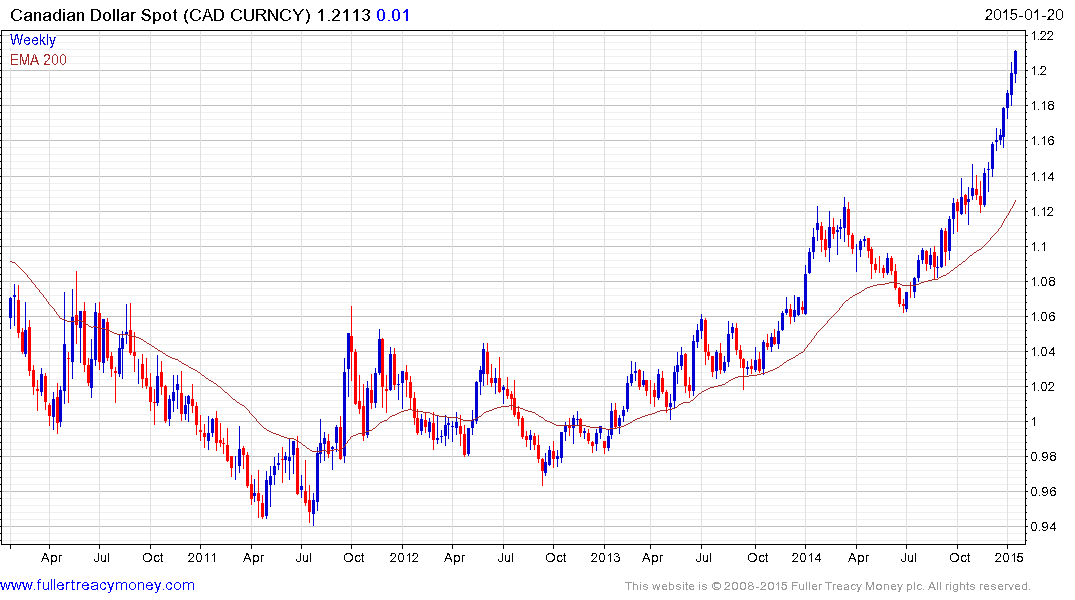Click the 2013 label on time axis
Image resolution: width=1075 pixels, height=600 pixels.
point(605,557)
